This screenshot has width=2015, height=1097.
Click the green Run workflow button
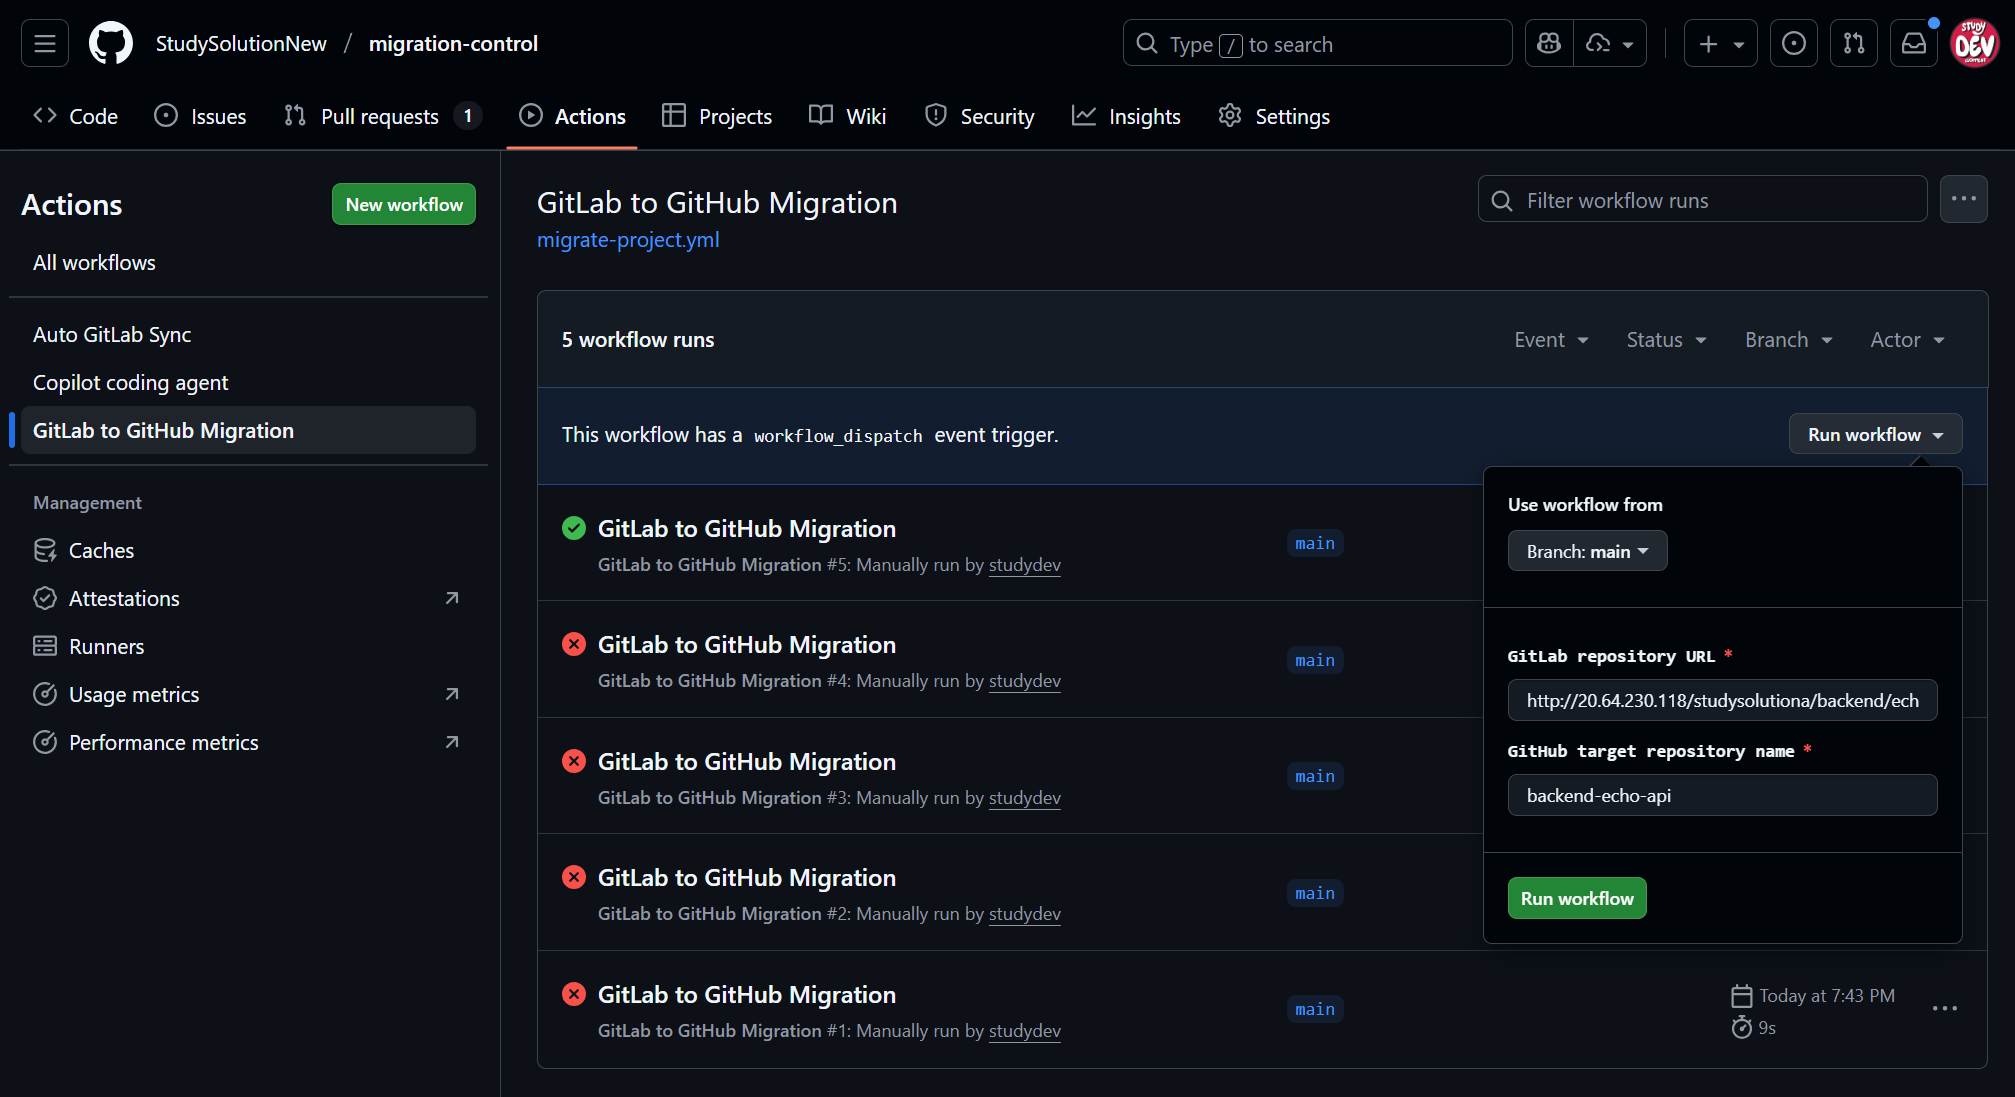pyautogui.click(x=1576, y=899)
